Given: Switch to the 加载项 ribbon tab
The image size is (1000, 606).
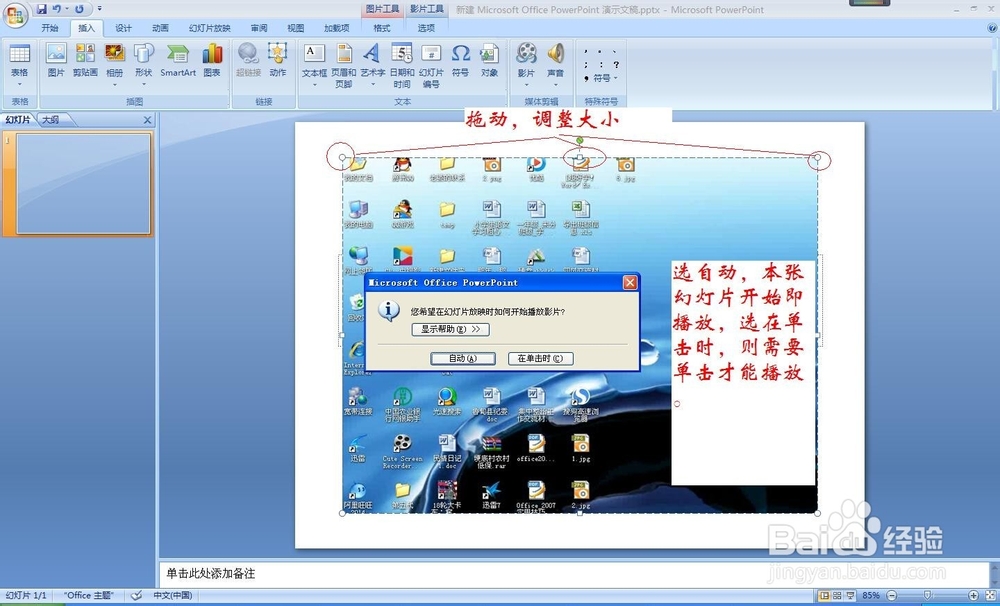Looking at the screenshot, I should point(337,28).
